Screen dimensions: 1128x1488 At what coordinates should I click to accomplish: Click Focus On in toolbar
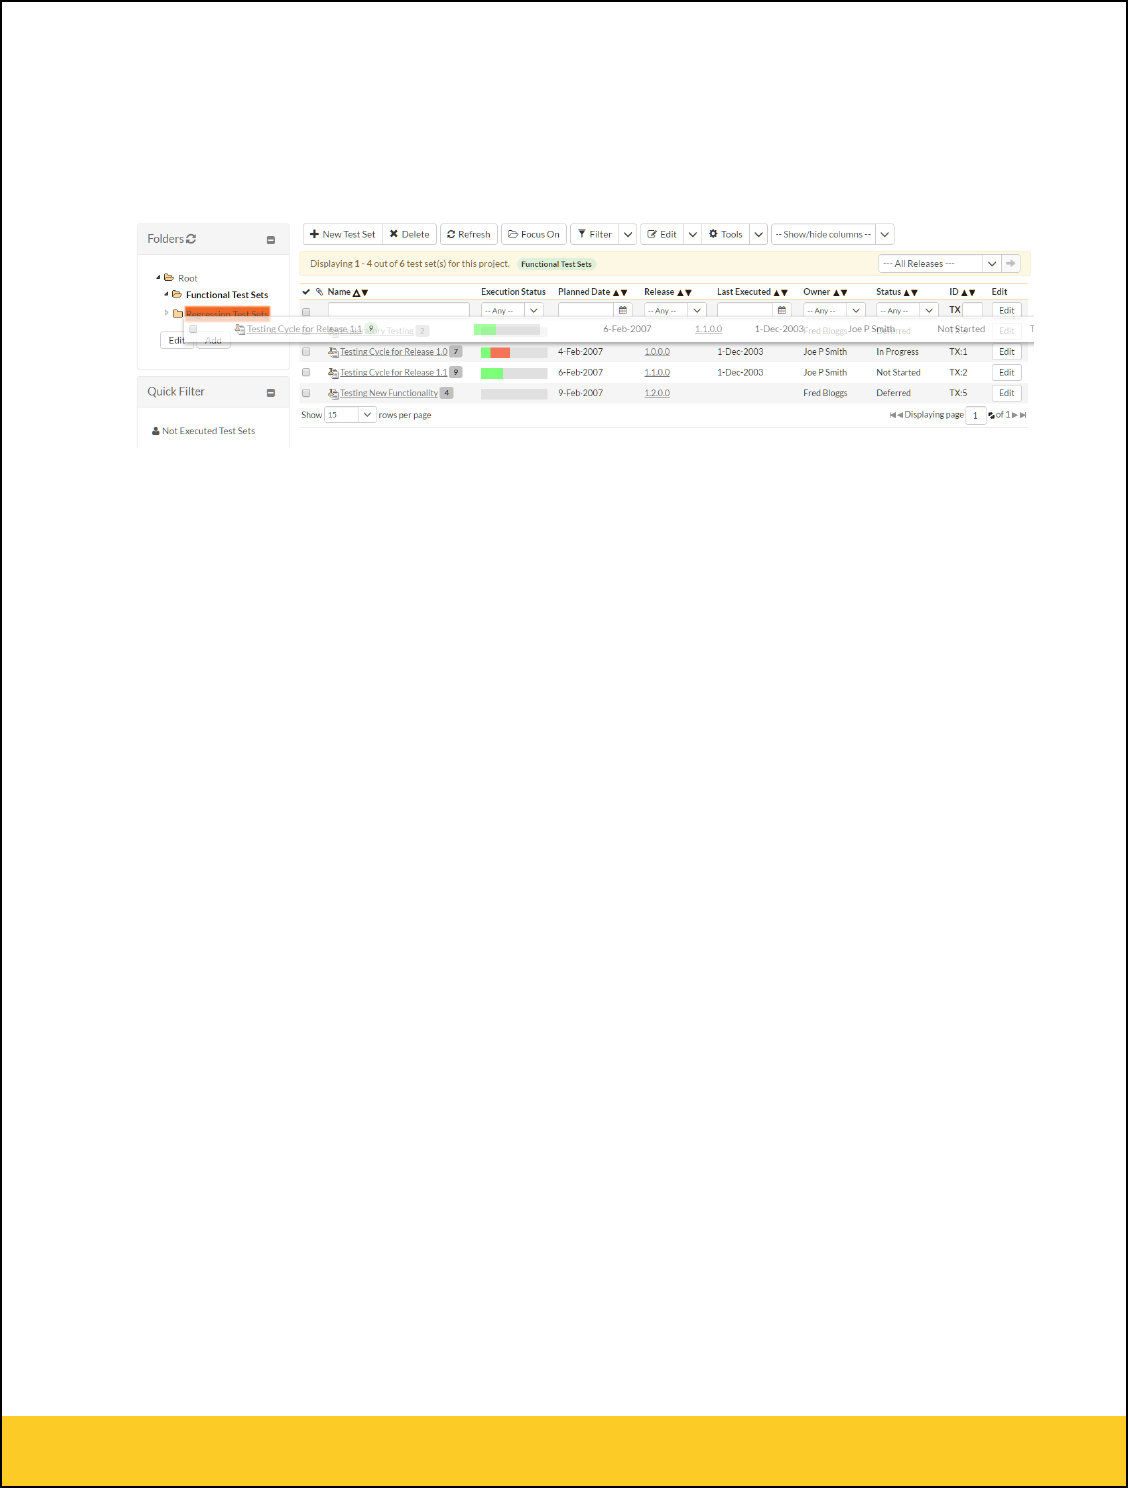click(x=534, y=234)
